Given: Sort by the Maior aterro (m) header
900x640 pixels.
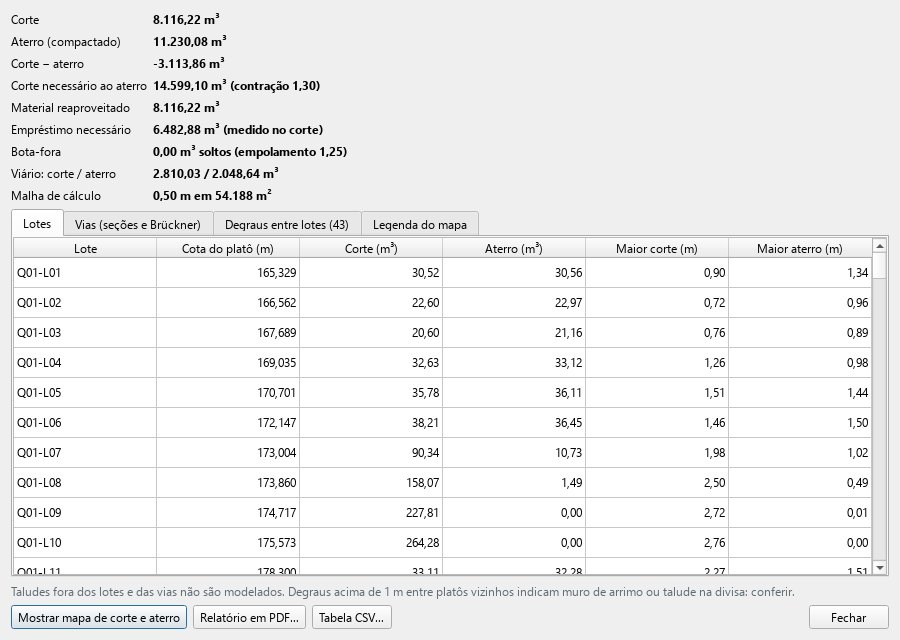Looking at the screenshot, I should tap(800, 249).
